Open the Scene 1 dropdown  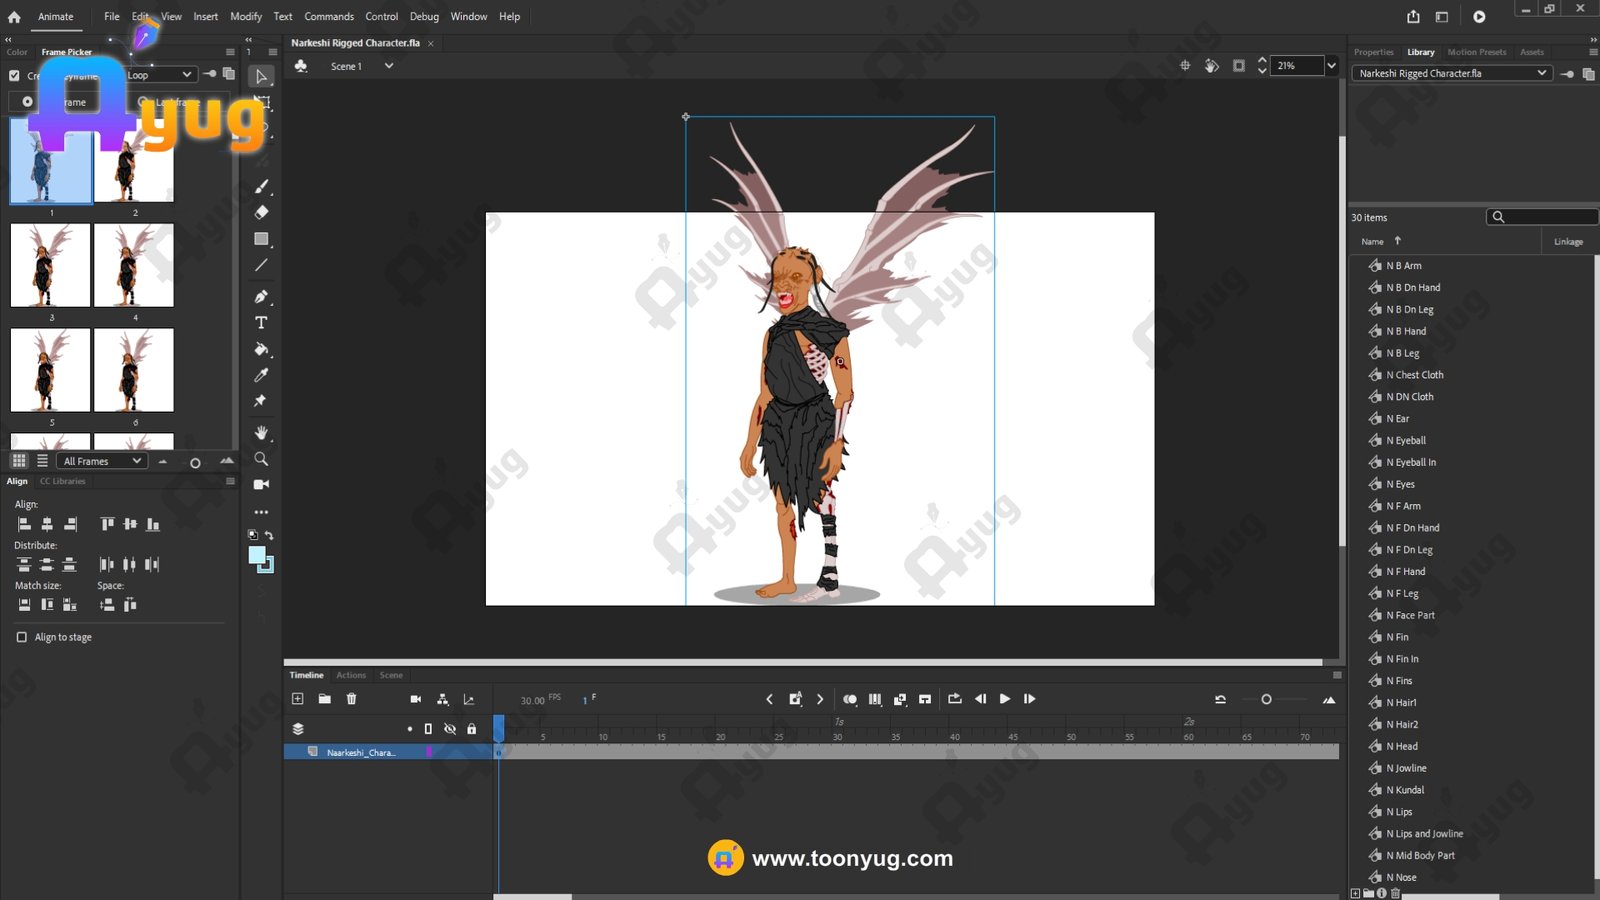tap(389, 66)
